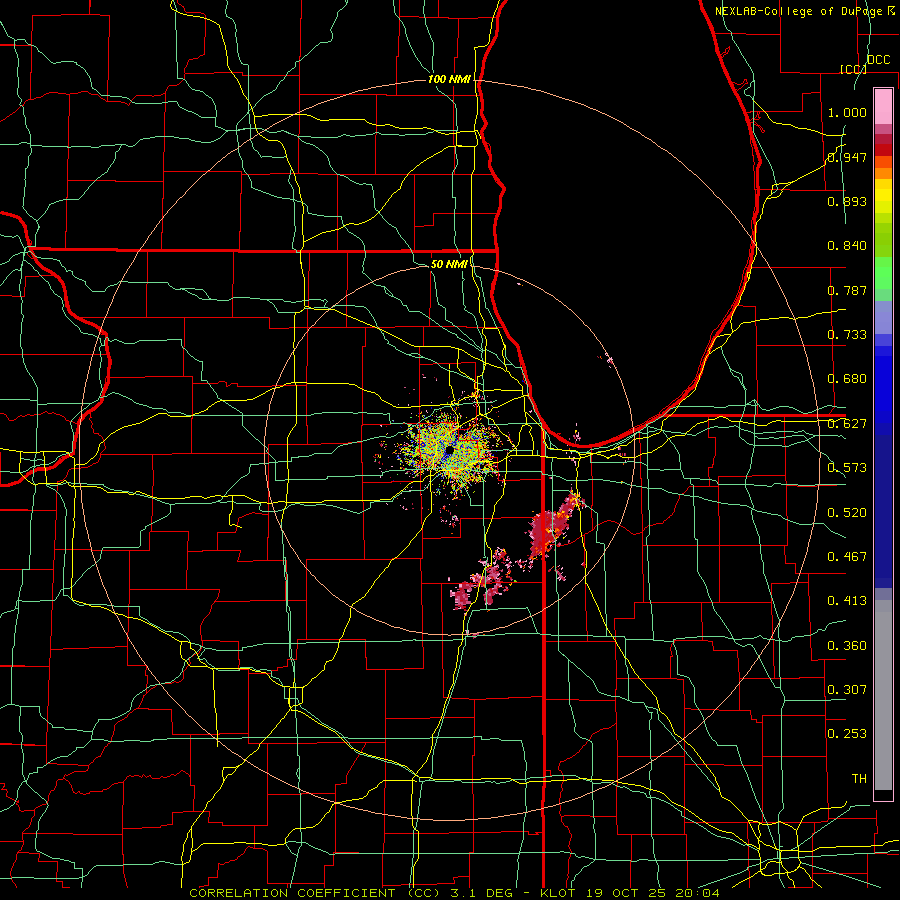Click the 0.360 legend value
Screen dimensions: 900x900
coord(847,646)
